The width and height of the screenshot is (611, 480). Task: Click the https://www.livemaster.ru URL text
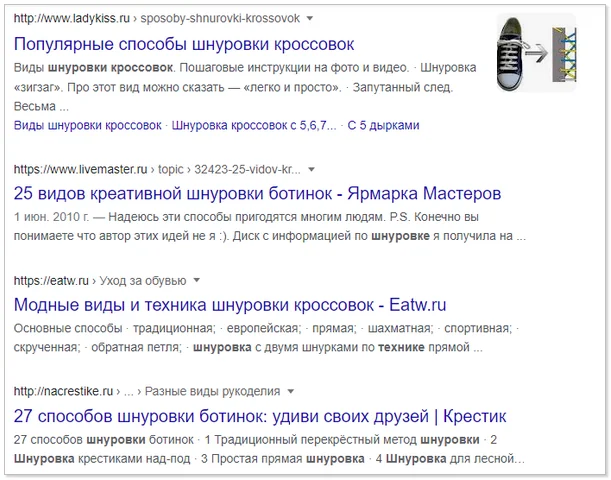point(80,169)
